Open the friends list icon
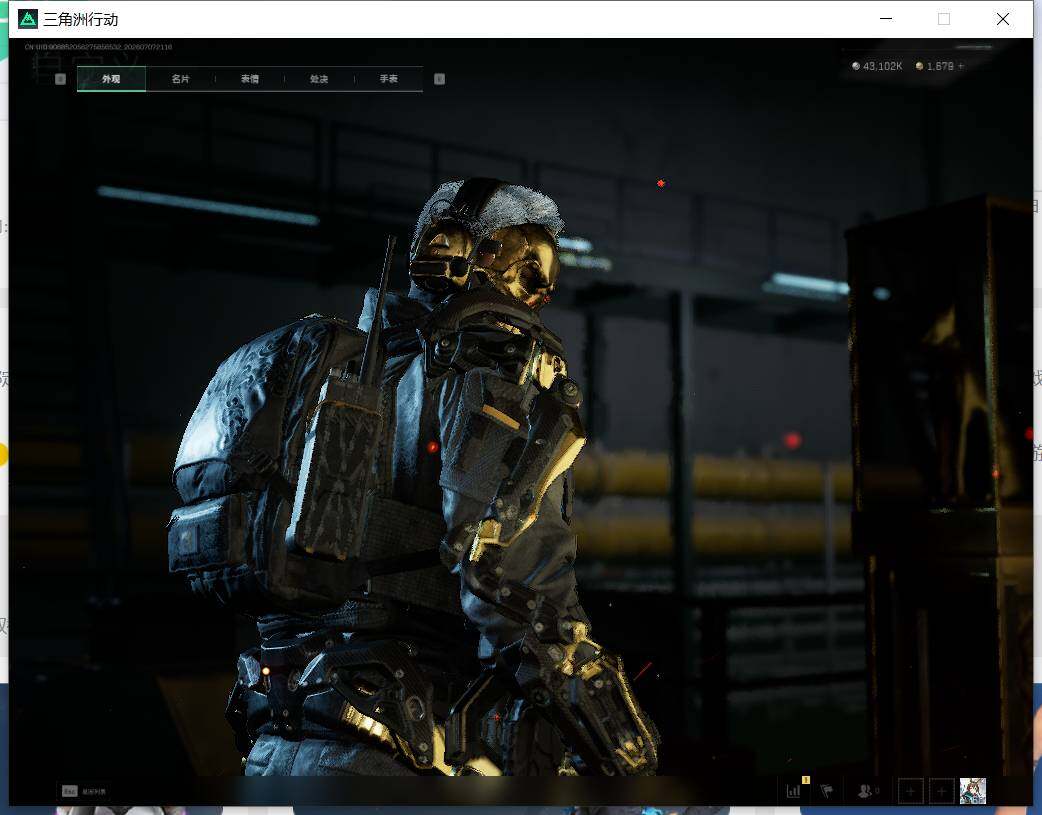 865,791
